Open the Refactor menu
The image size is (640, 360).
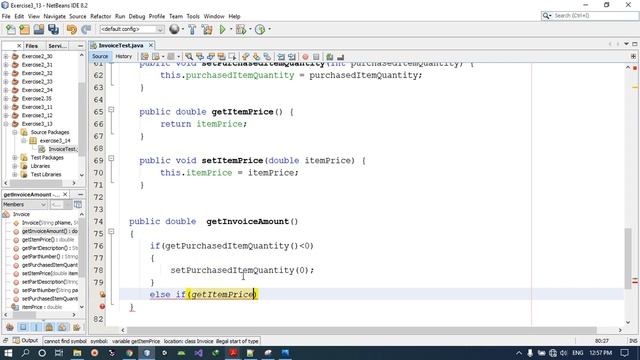pyautogui.click(x=100, y=16)
